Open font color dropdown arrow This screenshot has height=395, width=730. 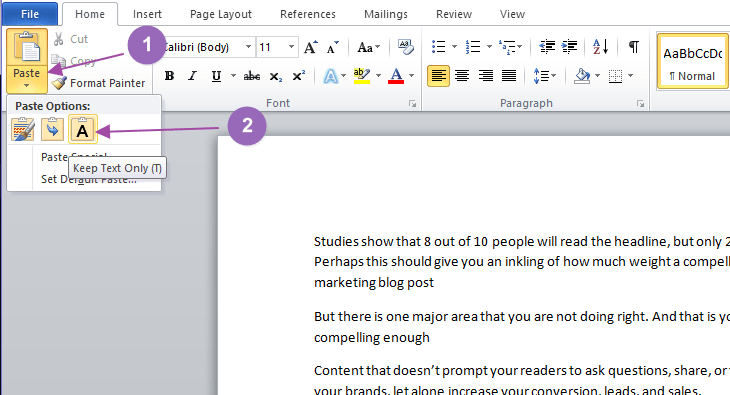412,76
